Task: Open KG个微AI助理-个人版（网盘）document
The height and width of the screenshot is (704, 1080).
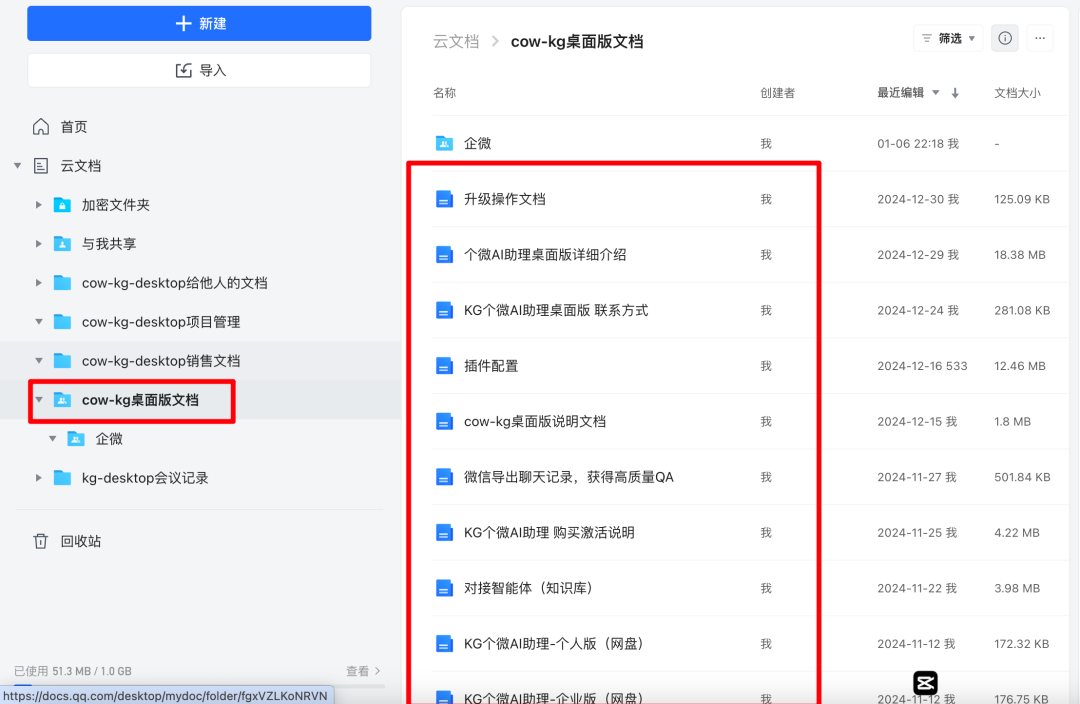Action: [554, 643]
